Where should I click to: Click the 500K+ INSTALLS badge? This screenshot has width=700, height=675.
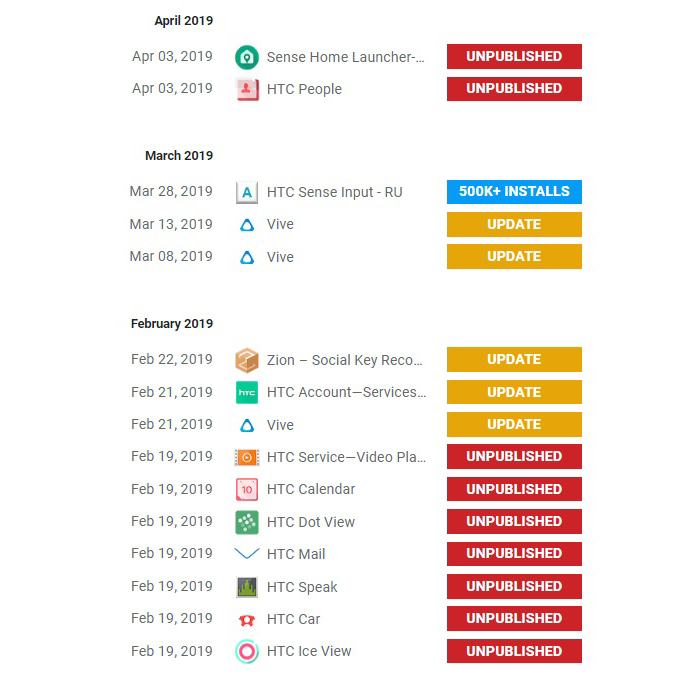pos(514,192)
